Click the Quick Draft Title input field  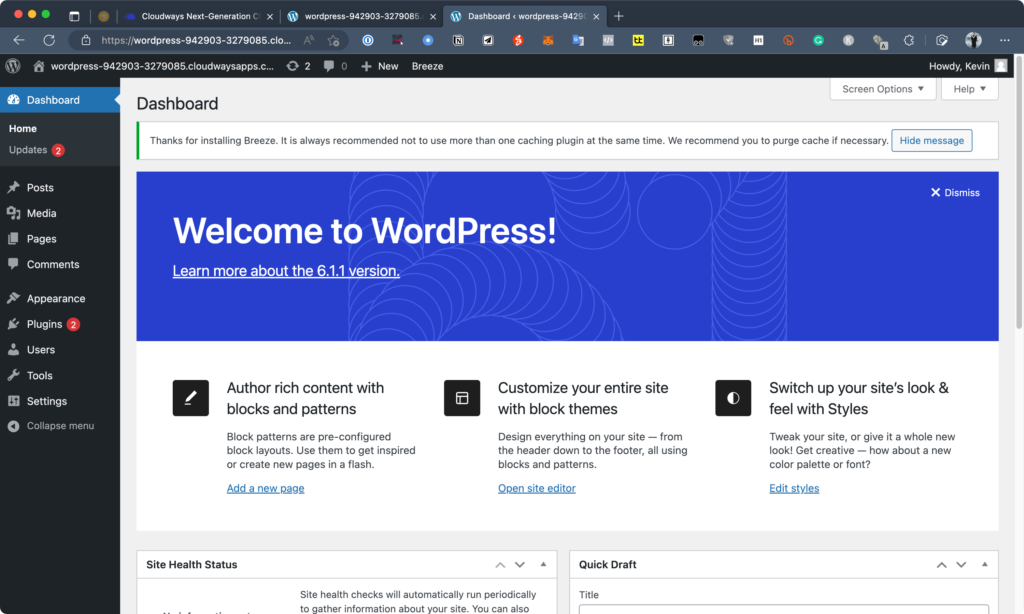[x=784, y=609]
